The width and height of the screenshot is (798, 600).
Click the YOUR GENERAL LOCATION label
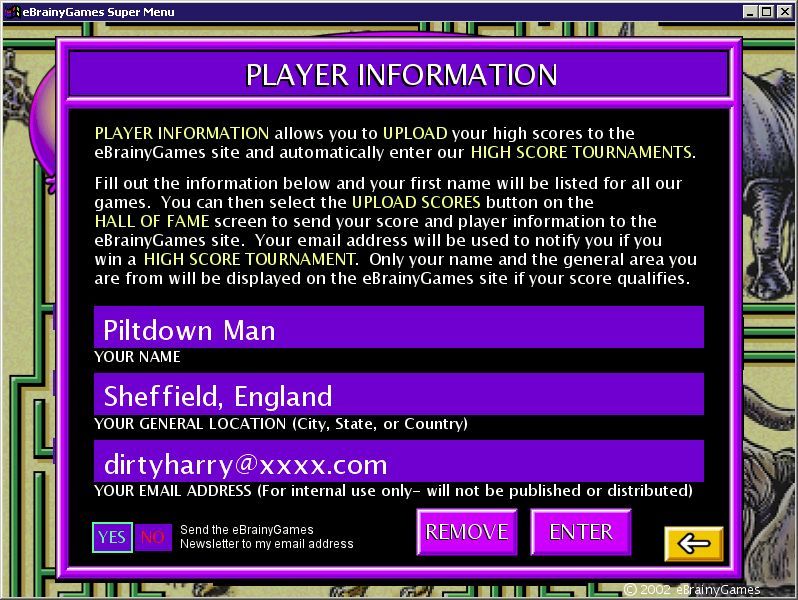point(281,424)
